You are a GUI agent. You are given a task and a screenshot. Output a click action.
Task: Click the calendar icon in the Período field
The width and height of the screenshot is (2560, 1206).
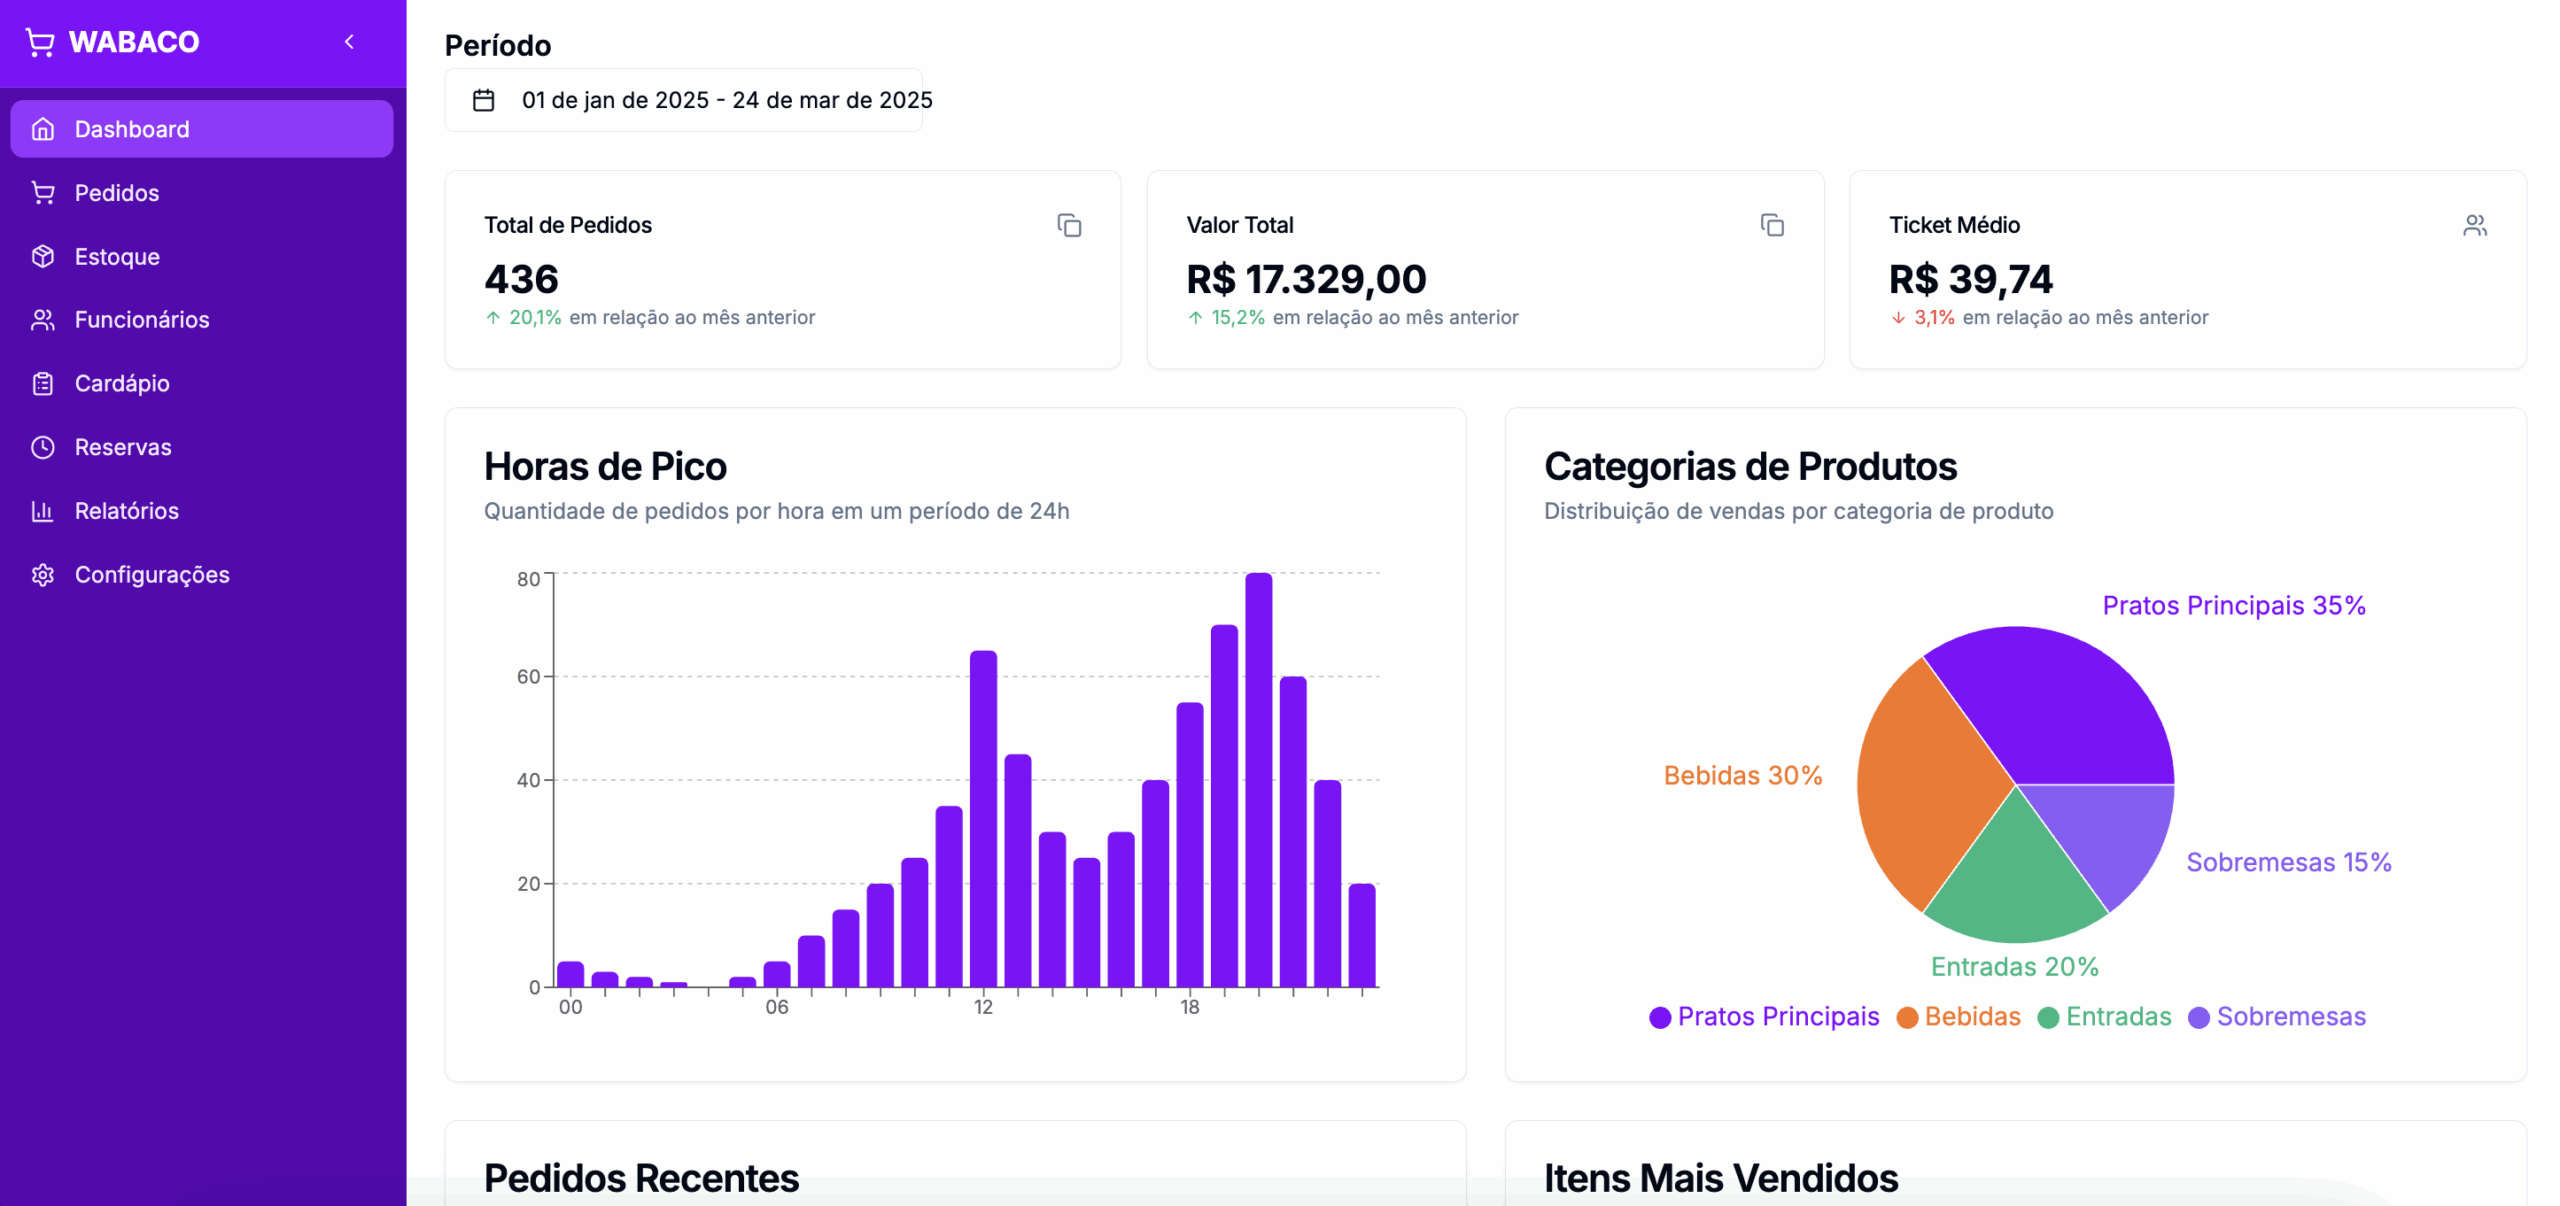(x=484, y=100)
